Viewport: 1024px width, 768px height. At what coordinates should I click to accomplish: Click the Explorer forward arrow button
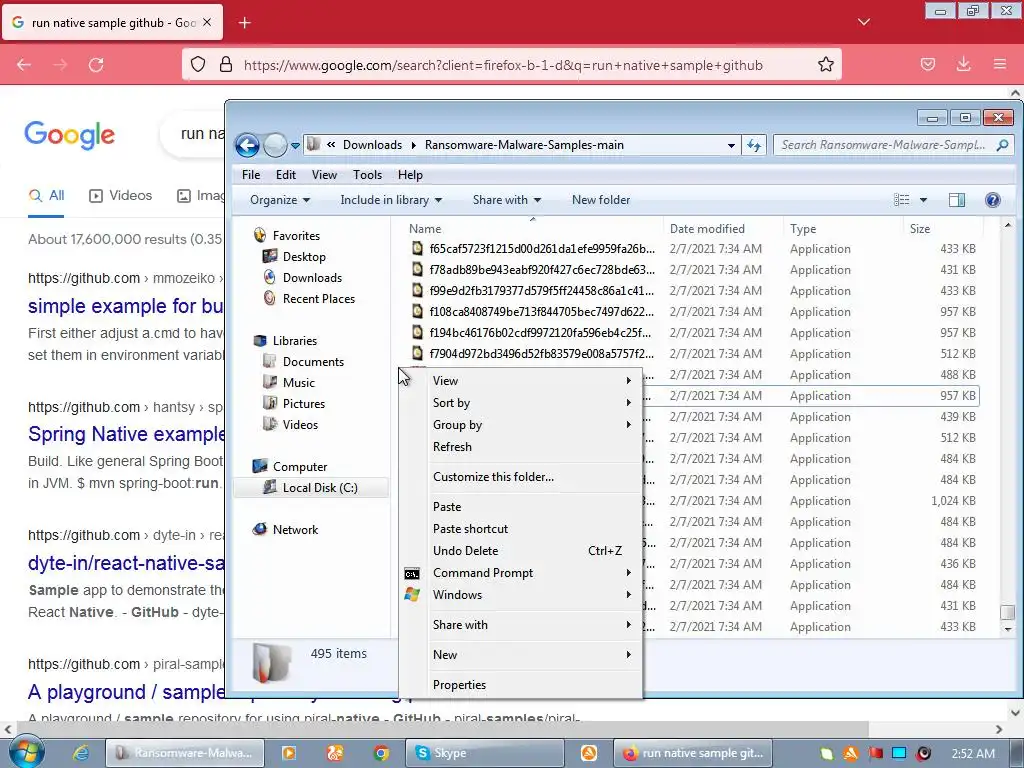[275, 145]
